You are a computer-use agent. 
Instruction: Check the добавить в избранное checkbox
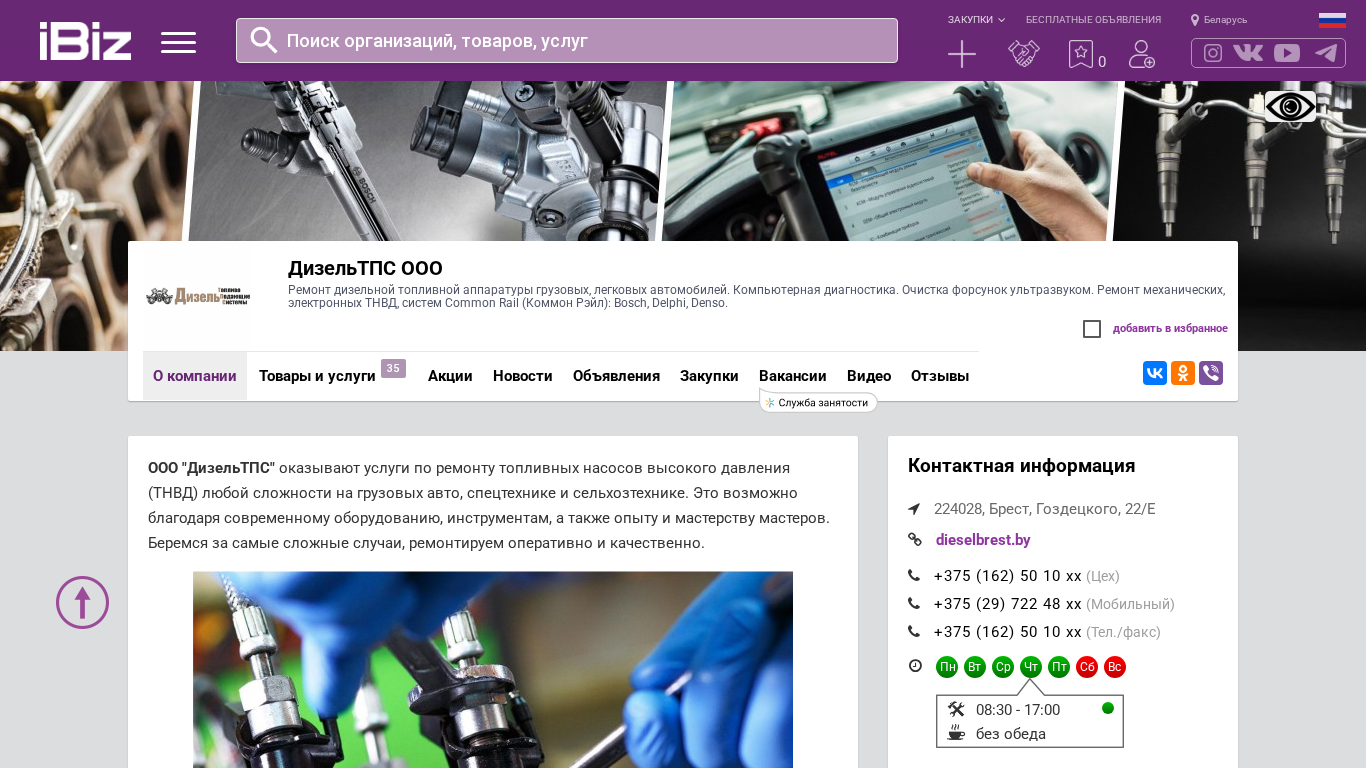(x=1092, y=329)
